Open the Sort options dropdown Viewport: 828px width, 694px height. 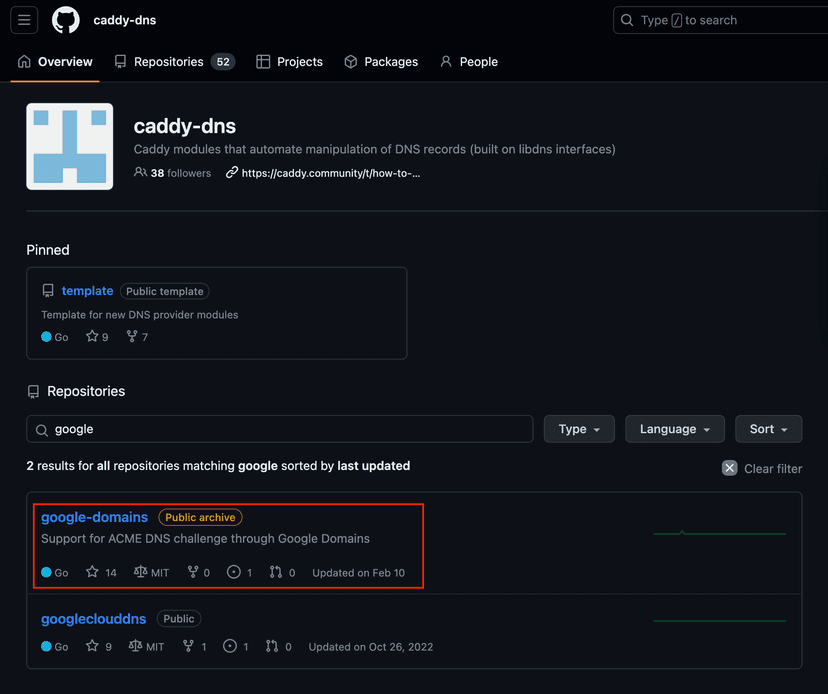coord(768,429)
